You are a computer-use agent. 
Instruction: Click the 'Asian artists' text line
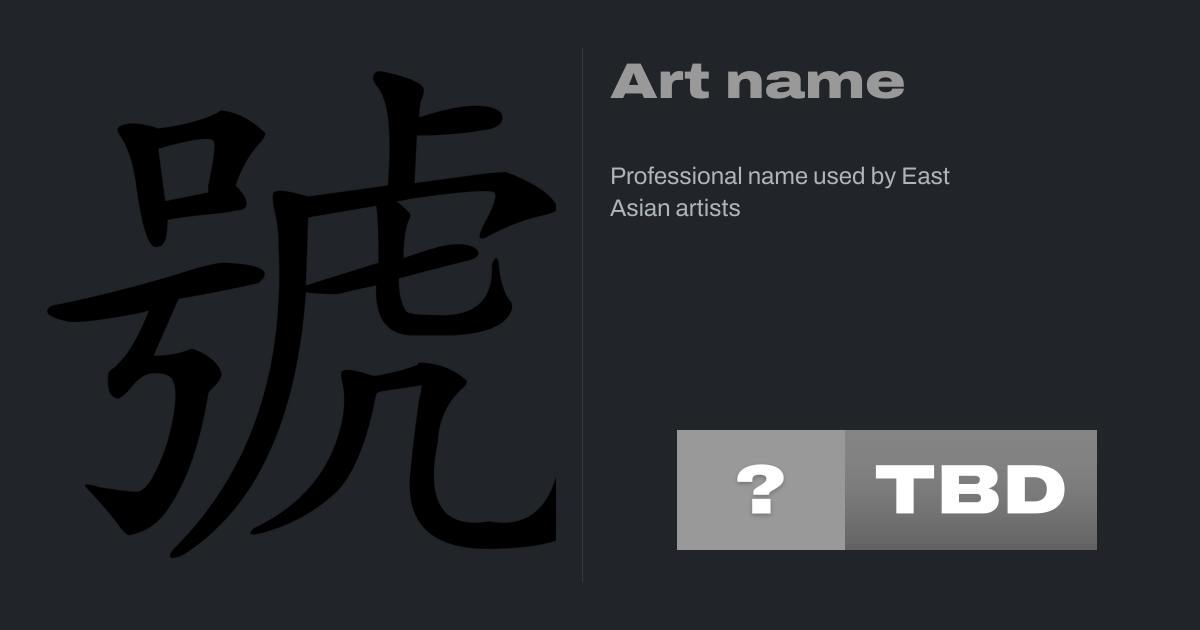click(x=675, y=208)
